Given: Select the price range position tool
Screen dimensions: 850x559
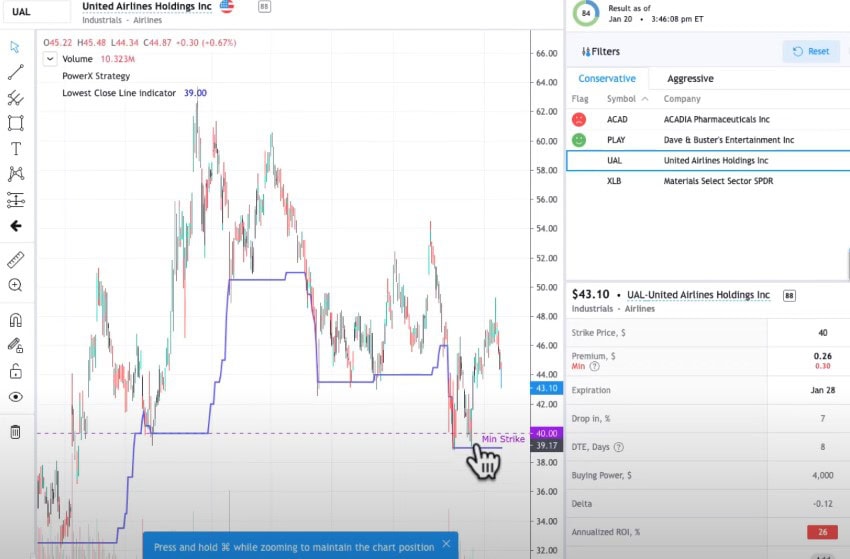Looking at the screenshot, I should click(15, 200).
